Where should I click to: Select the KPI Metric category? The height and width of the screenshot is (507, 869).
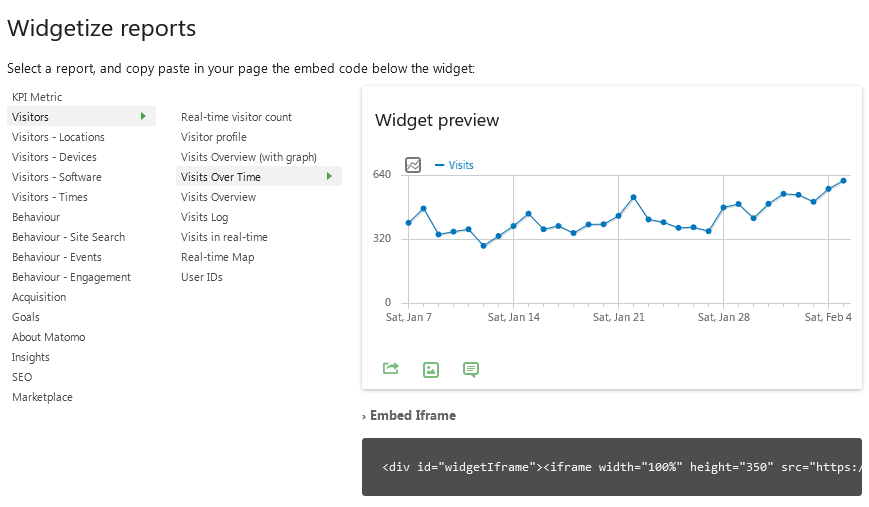(37, 97)
